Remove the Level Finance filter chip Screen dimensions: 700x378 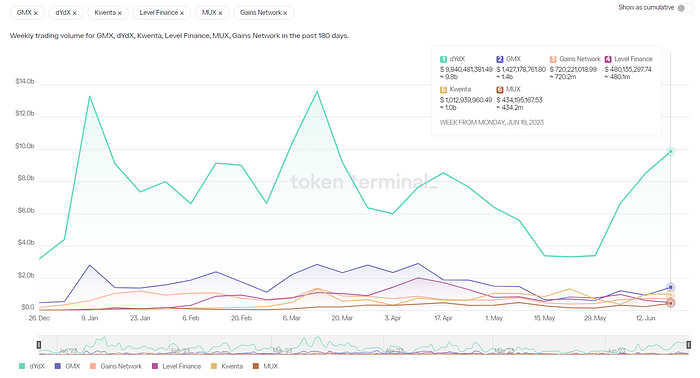tap(182, 13)
